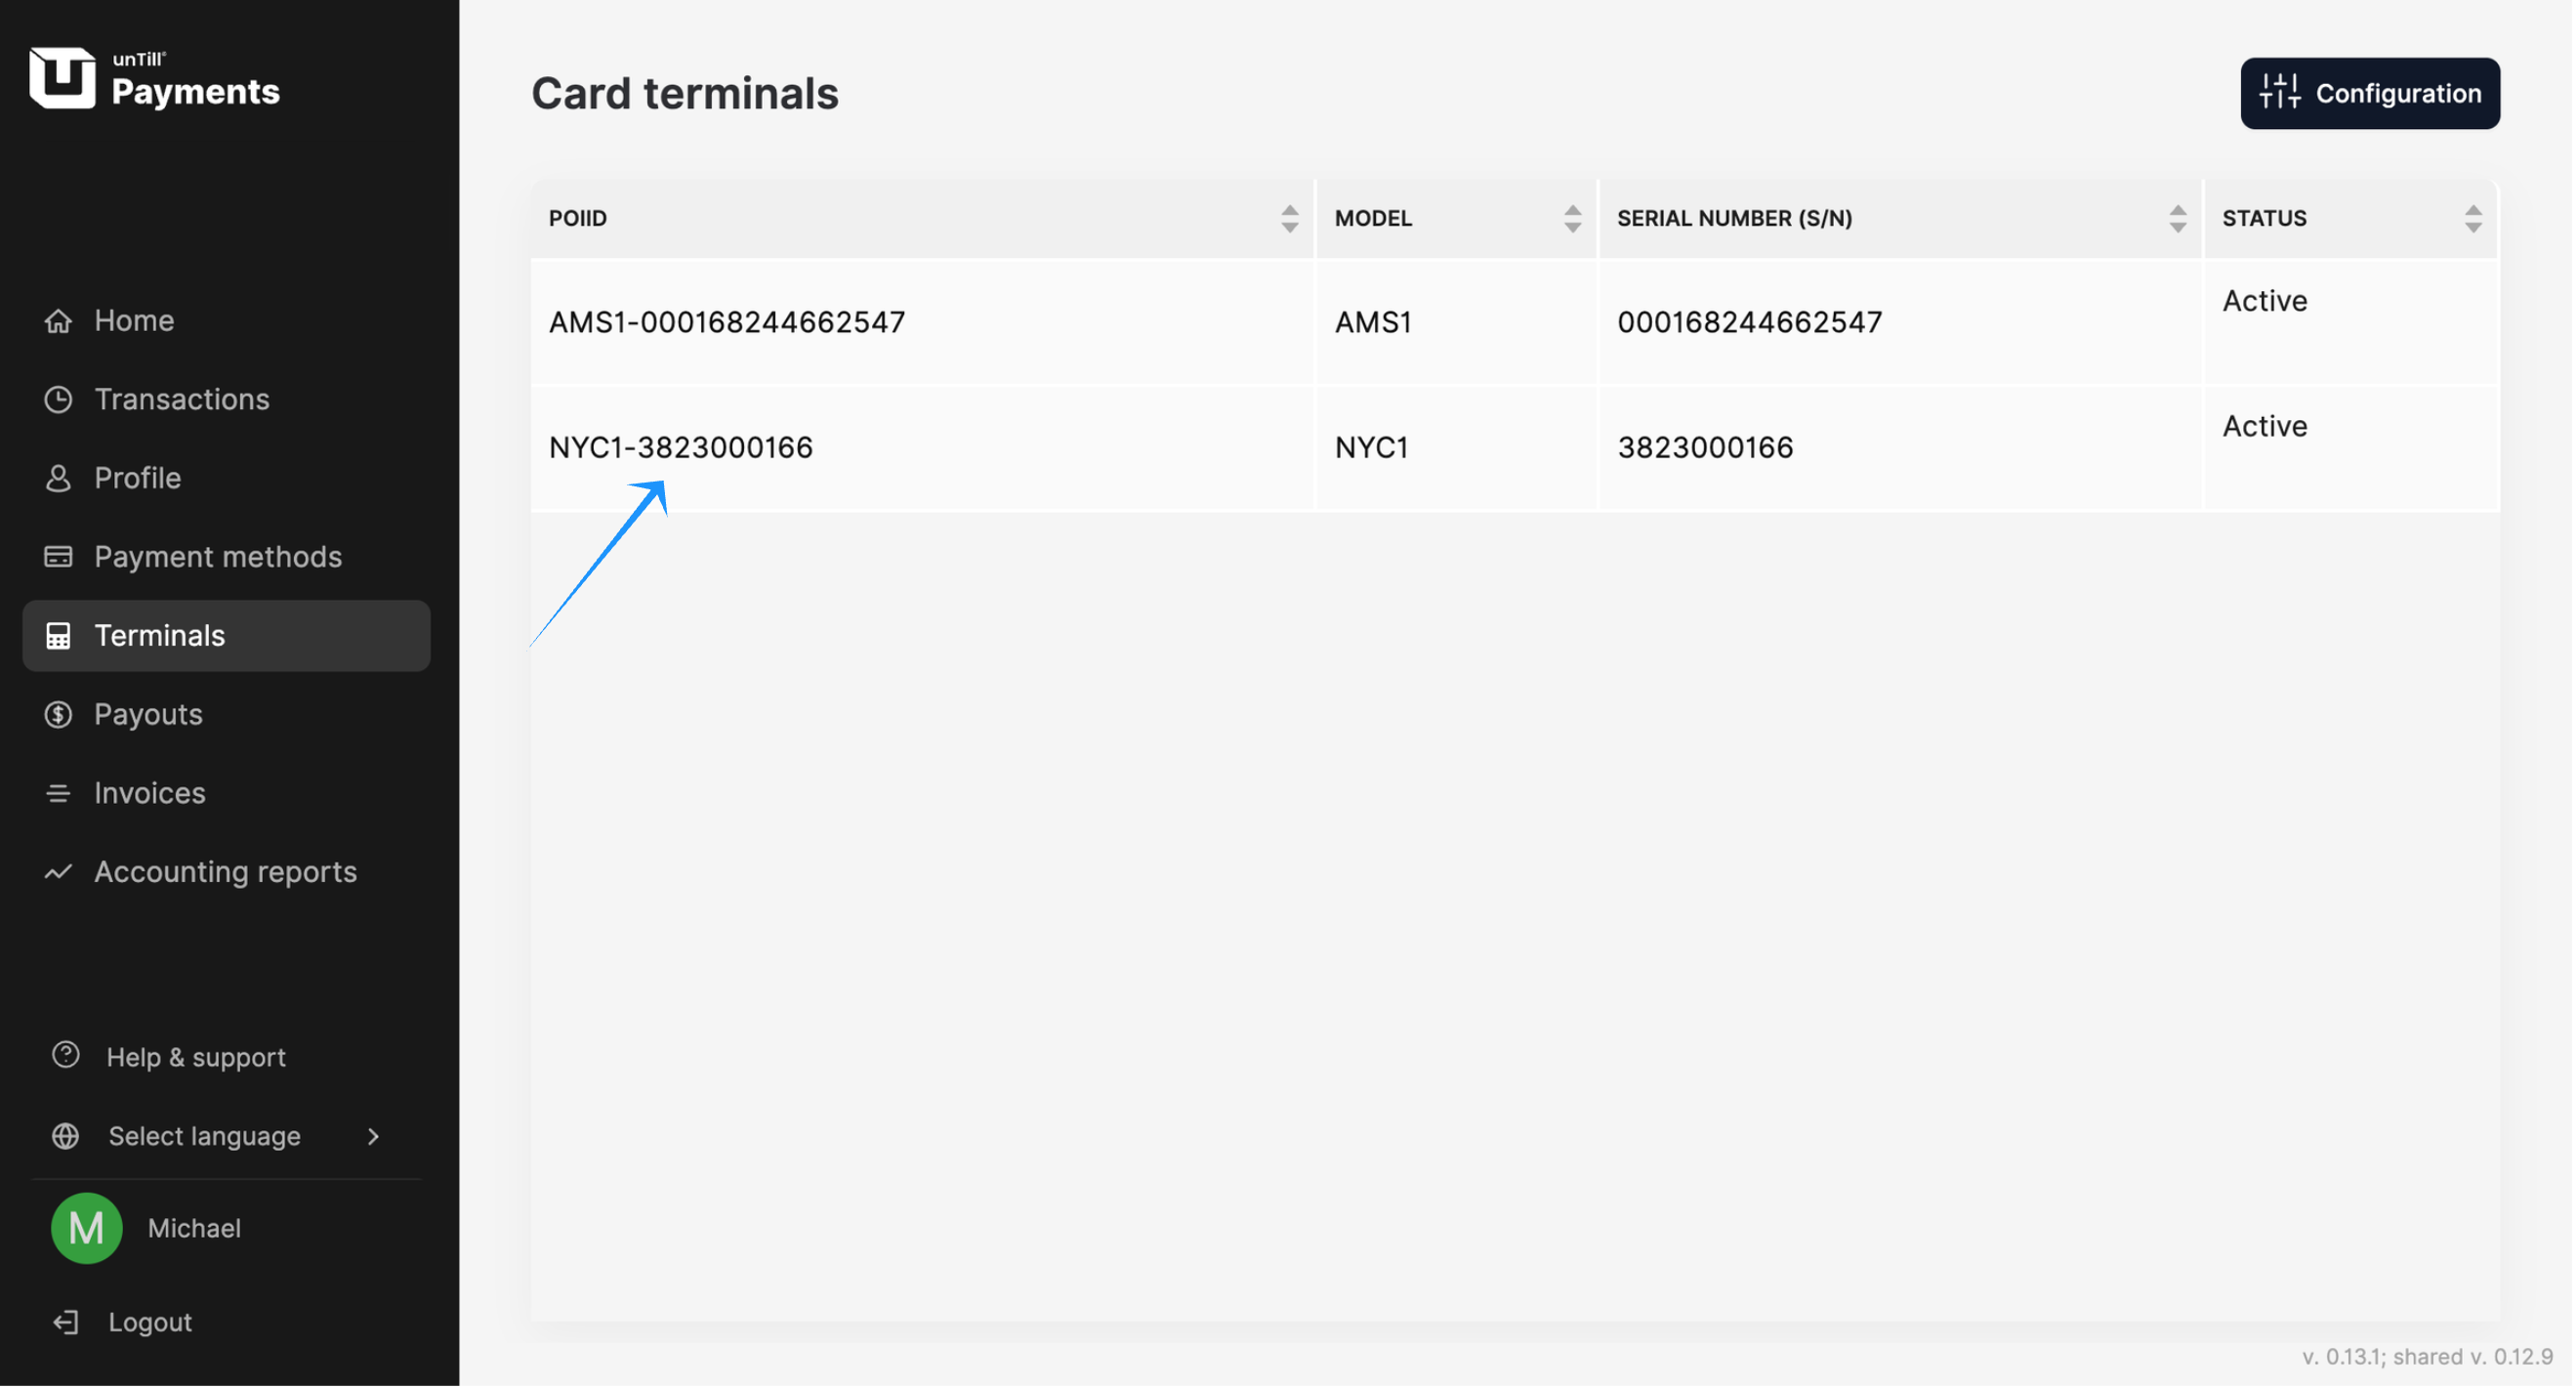The width and height of the screenshot is (2576, 1387).
Task: Open the Invoices menu item
Action: (x=150, y=794)
